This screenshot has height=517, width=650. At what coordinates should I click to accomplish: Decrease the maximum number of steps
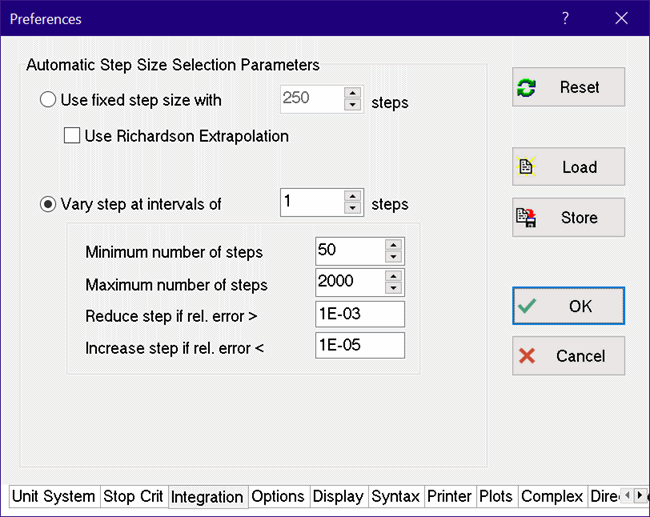pos(394,289)
